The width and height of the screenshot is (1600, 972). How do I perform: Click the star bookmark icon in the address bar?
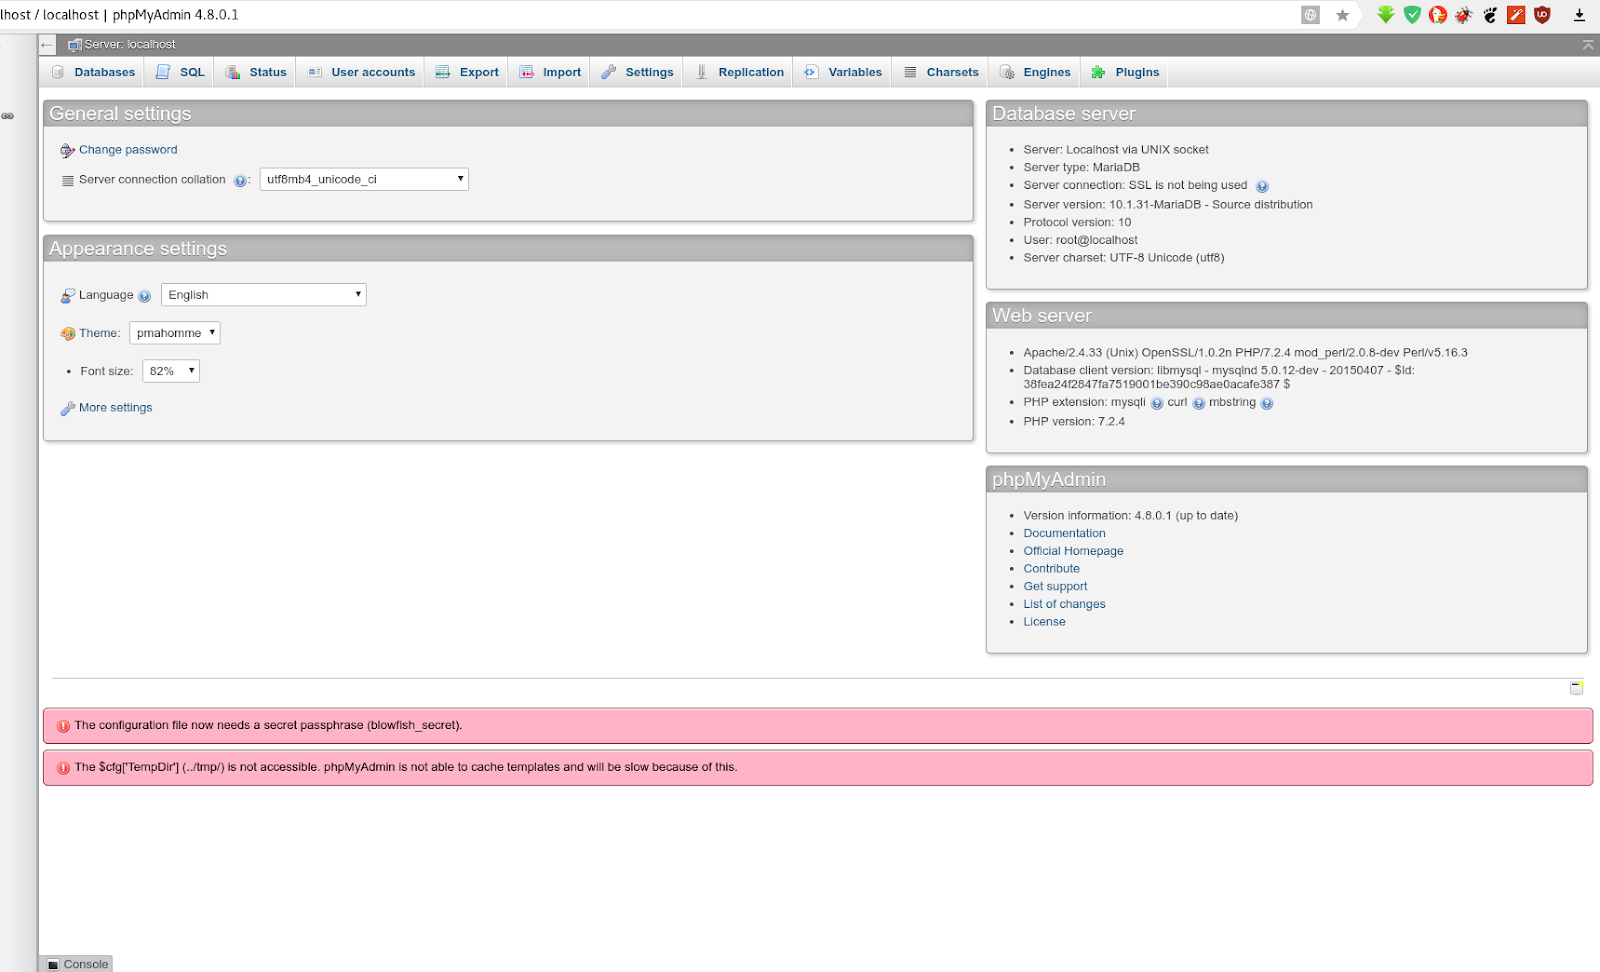click(1343, 15)
